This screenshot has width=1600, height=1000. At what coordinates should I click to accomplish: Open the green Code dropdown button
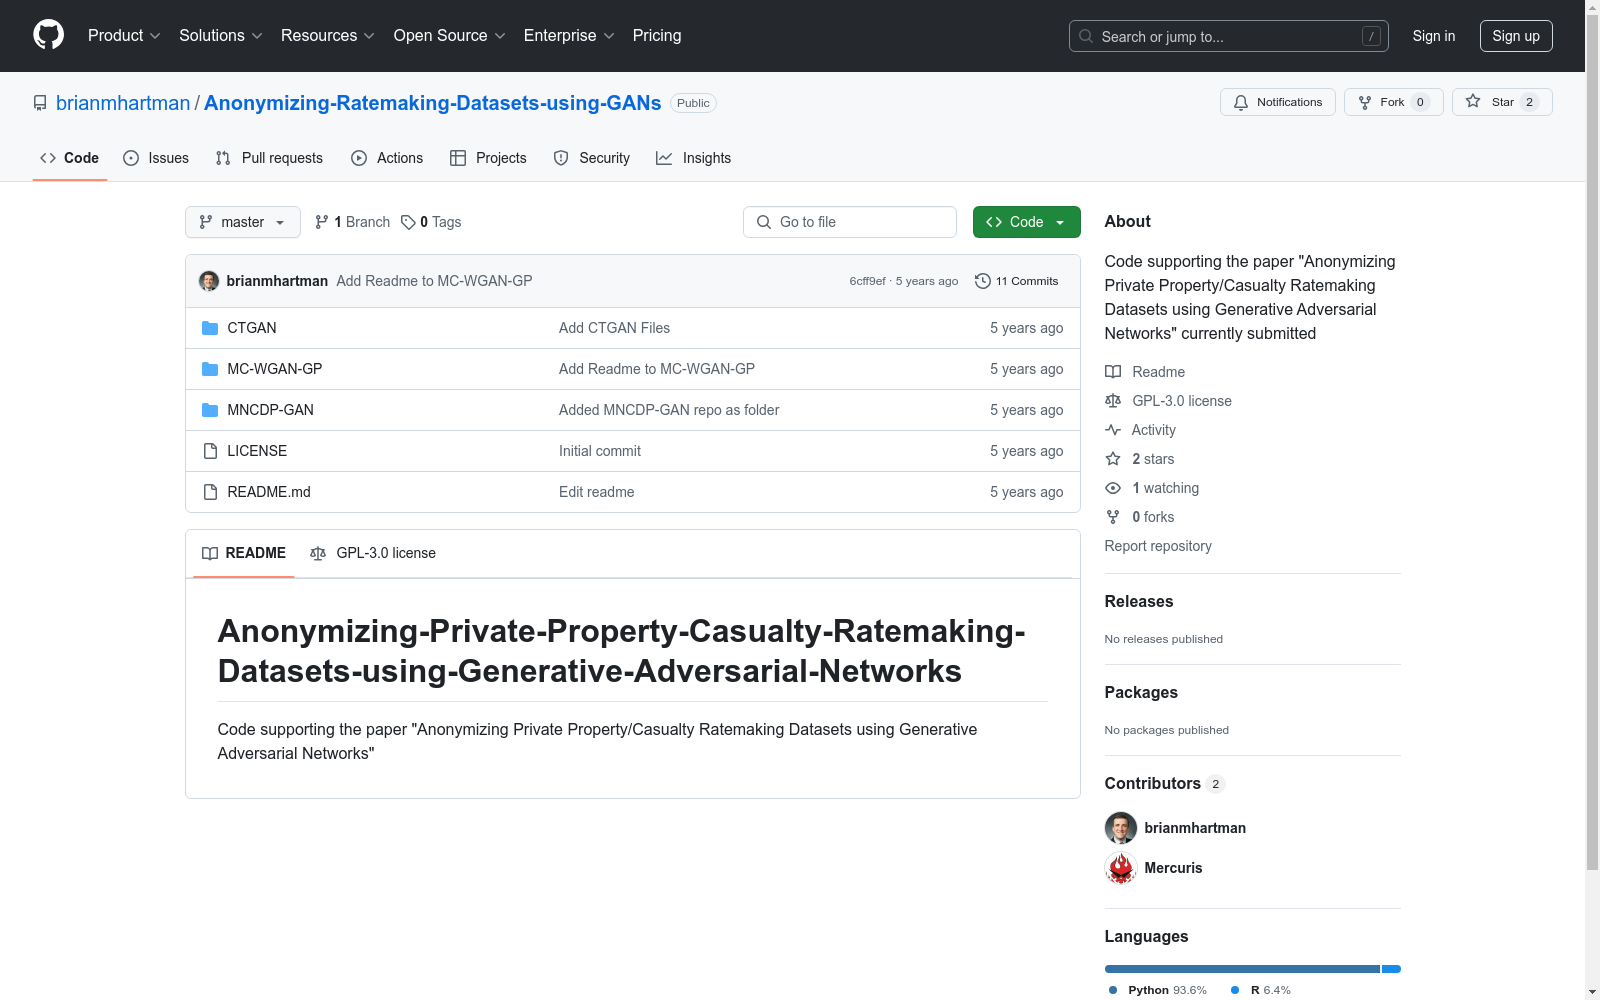pyautogui.click(x=1026, y=222)
